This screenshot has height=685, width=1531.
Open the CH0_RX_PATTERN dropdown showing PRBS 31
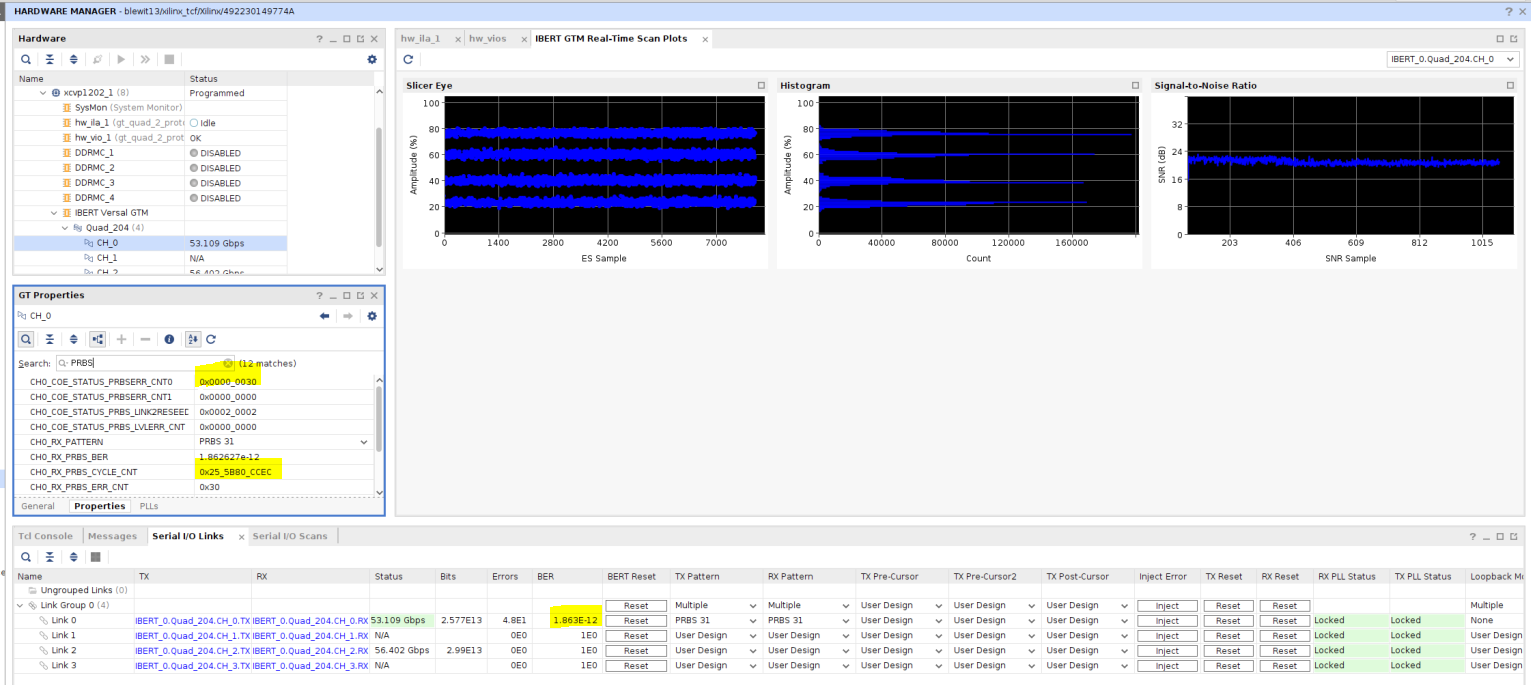362,441
